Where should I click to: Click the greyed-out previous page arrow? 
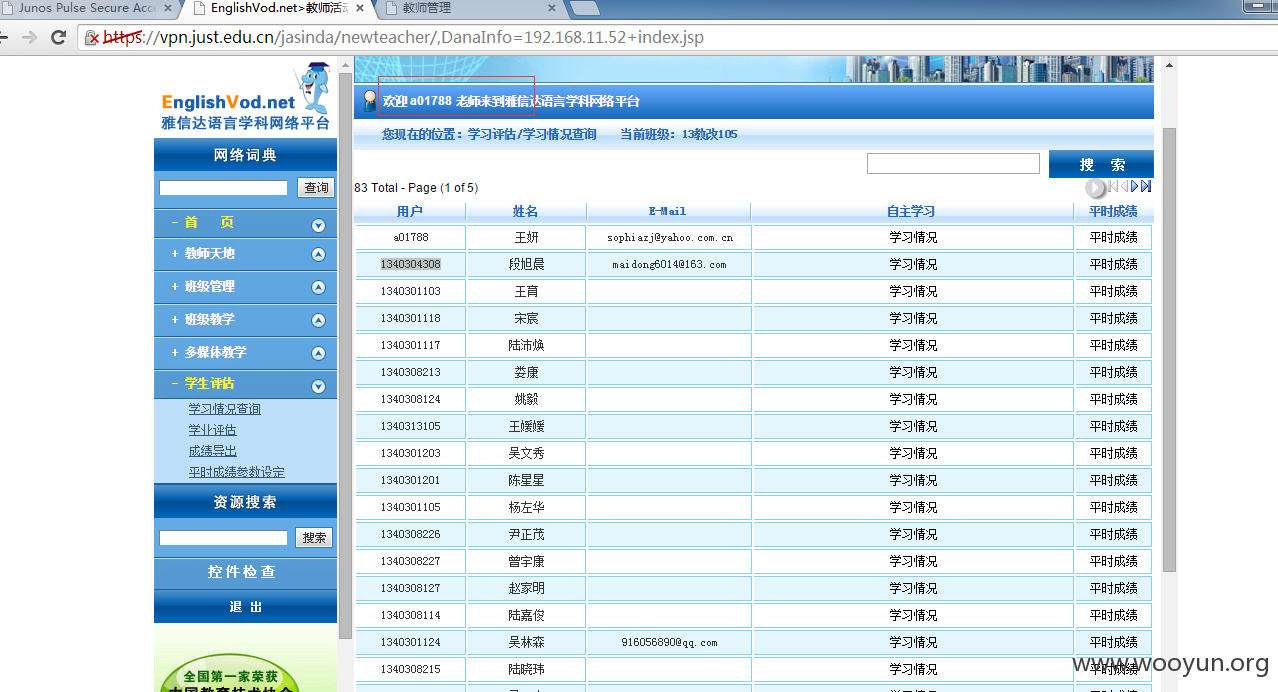click(1124, 186)
